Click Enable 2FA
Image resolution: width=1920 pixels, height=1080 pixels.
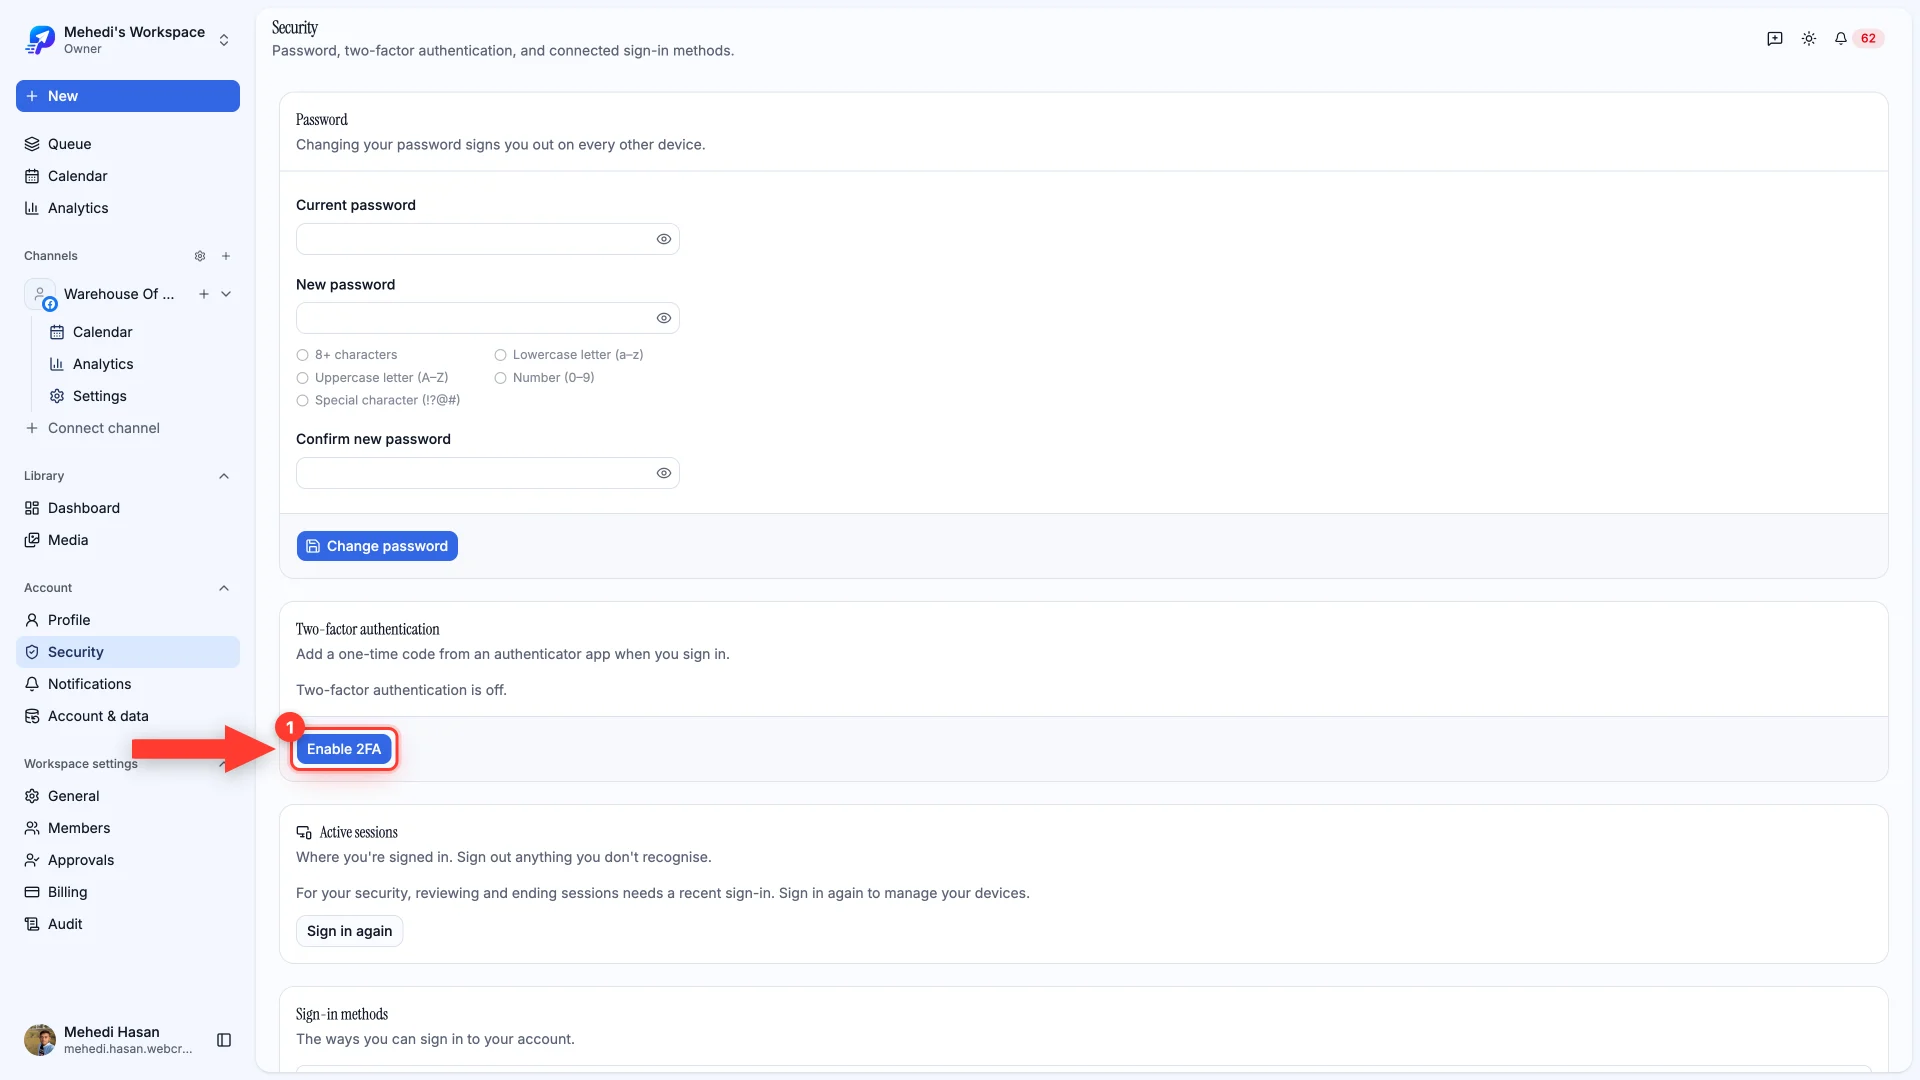344,749
